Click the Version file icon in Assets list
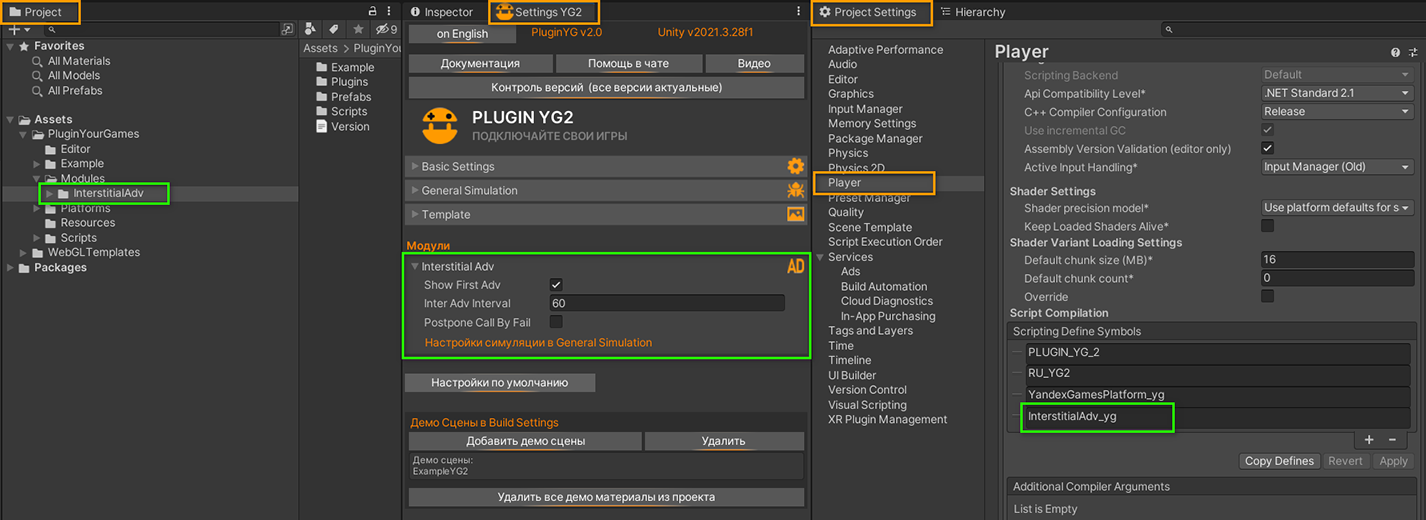Screen dimensions: 1426x520 tap(322, 127)
